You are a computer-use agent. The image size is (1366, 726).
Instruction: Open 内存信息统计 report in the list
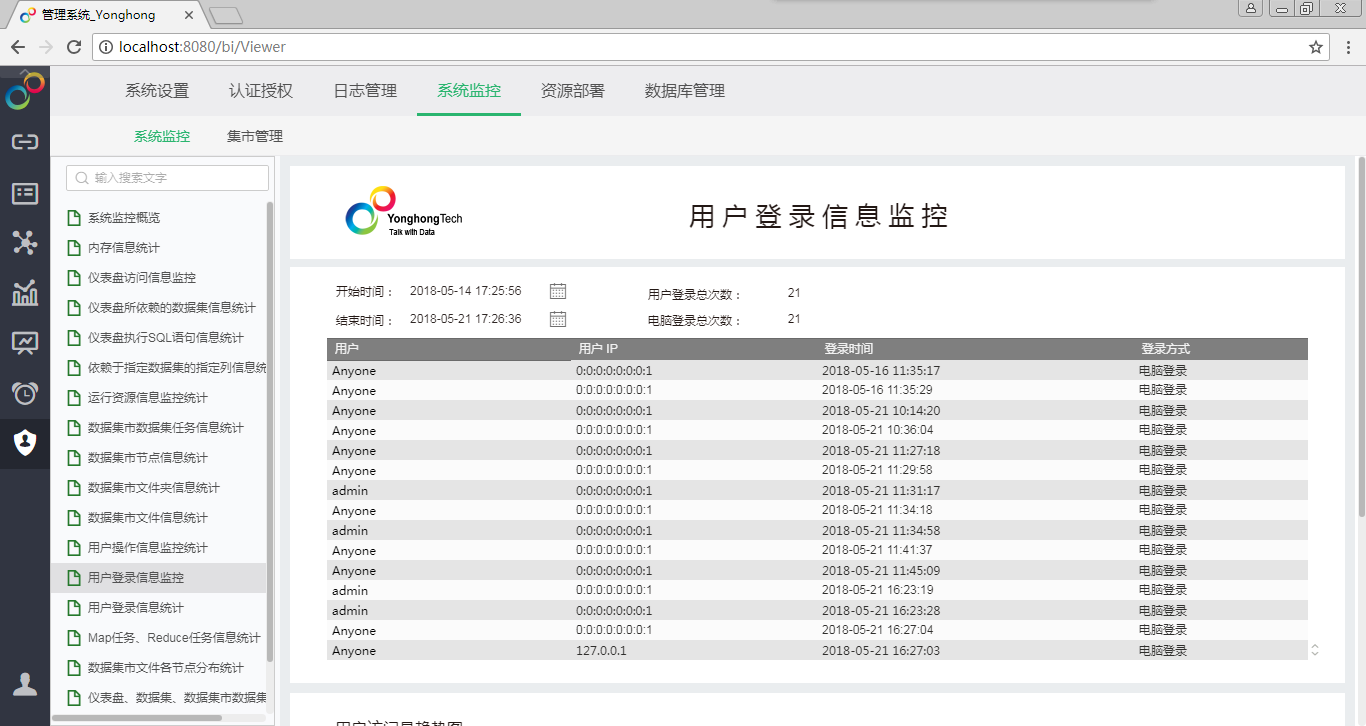tap(124, 248)
